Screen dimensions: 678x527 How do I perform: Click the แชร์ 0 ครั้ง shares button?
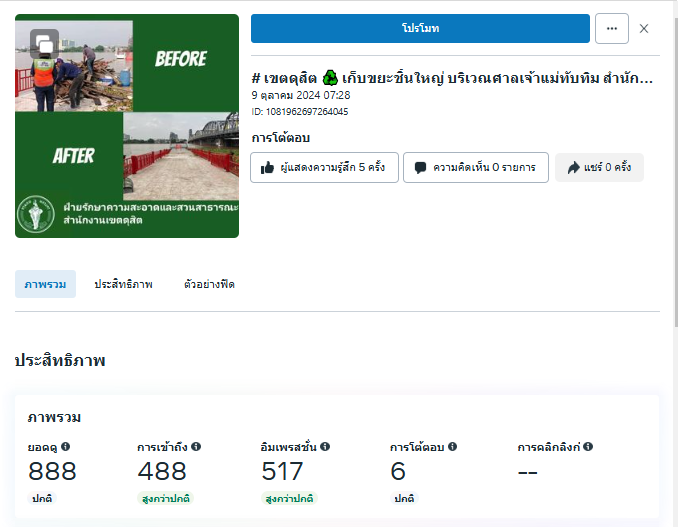599,167
